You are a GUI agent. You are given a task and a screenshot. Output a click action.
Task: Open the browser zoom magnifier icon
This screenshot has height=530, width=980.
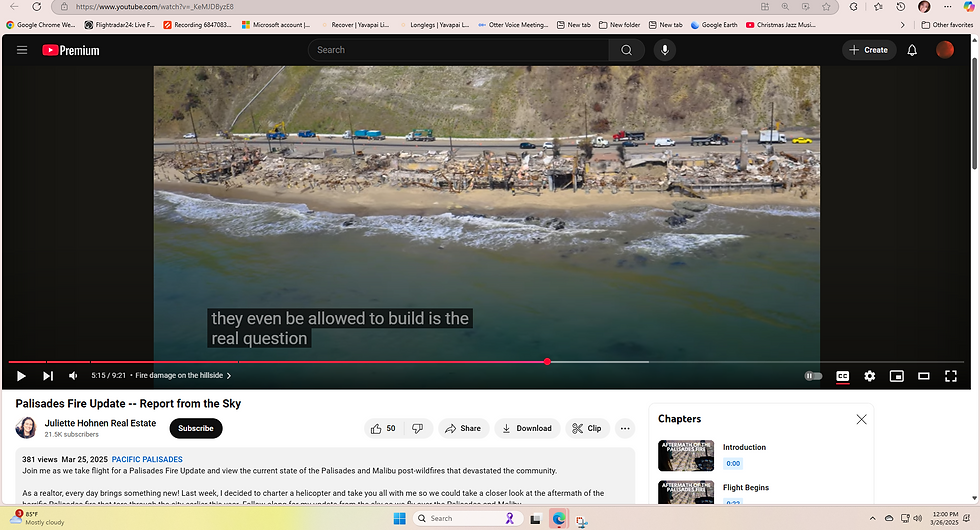[x=785, y=6]
